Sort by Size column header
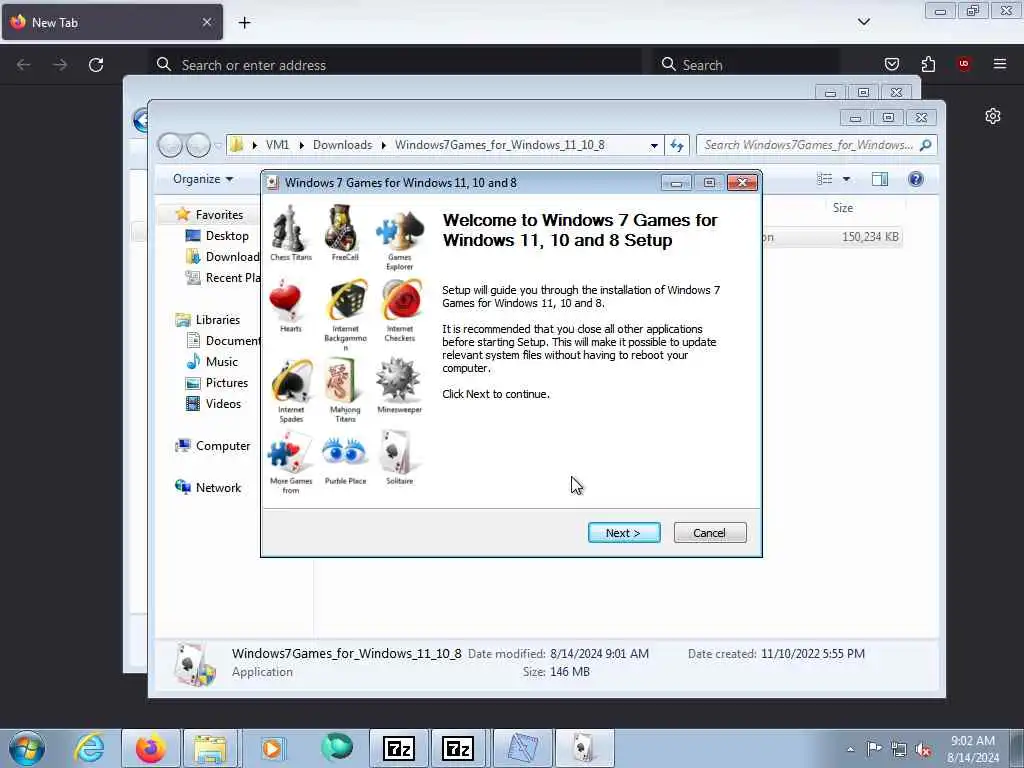The image size is (1024, 768). point(842,208)
